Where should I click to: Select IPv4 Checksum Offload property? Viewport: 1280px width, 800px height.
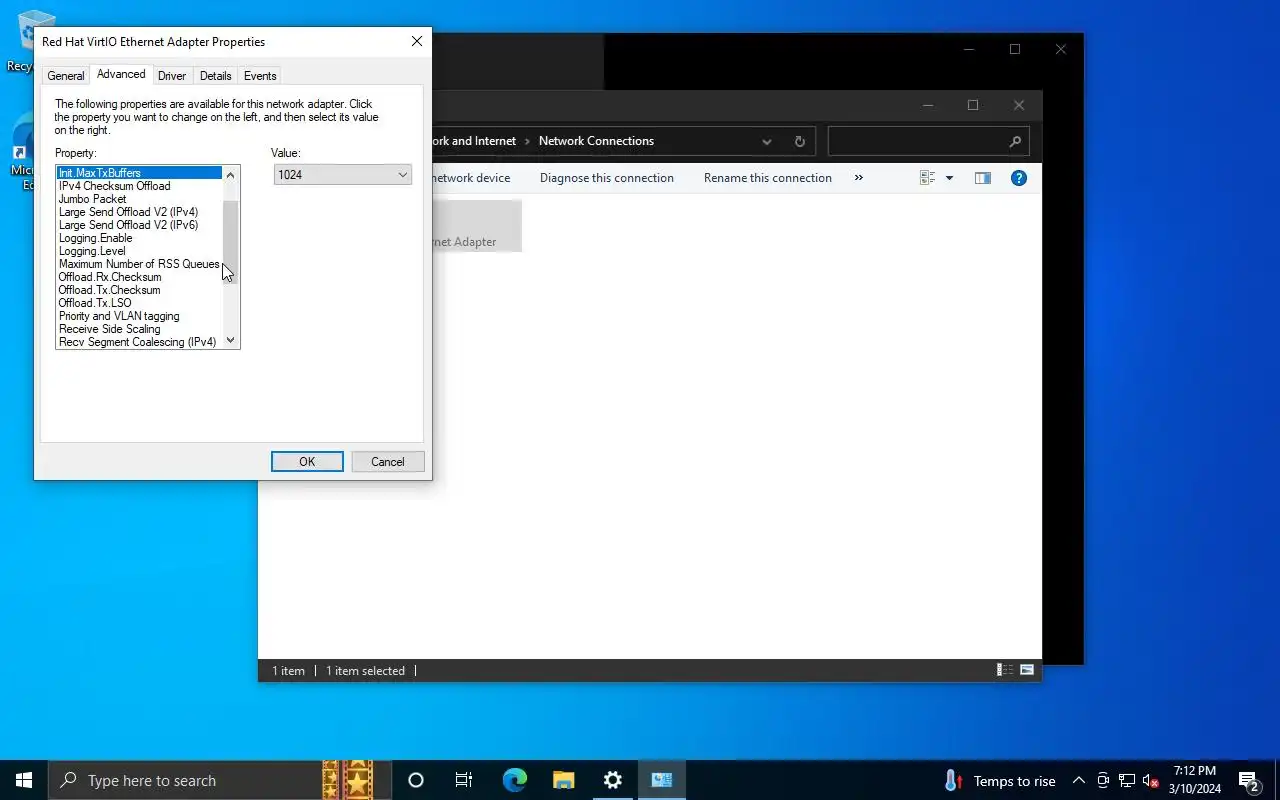139,186
